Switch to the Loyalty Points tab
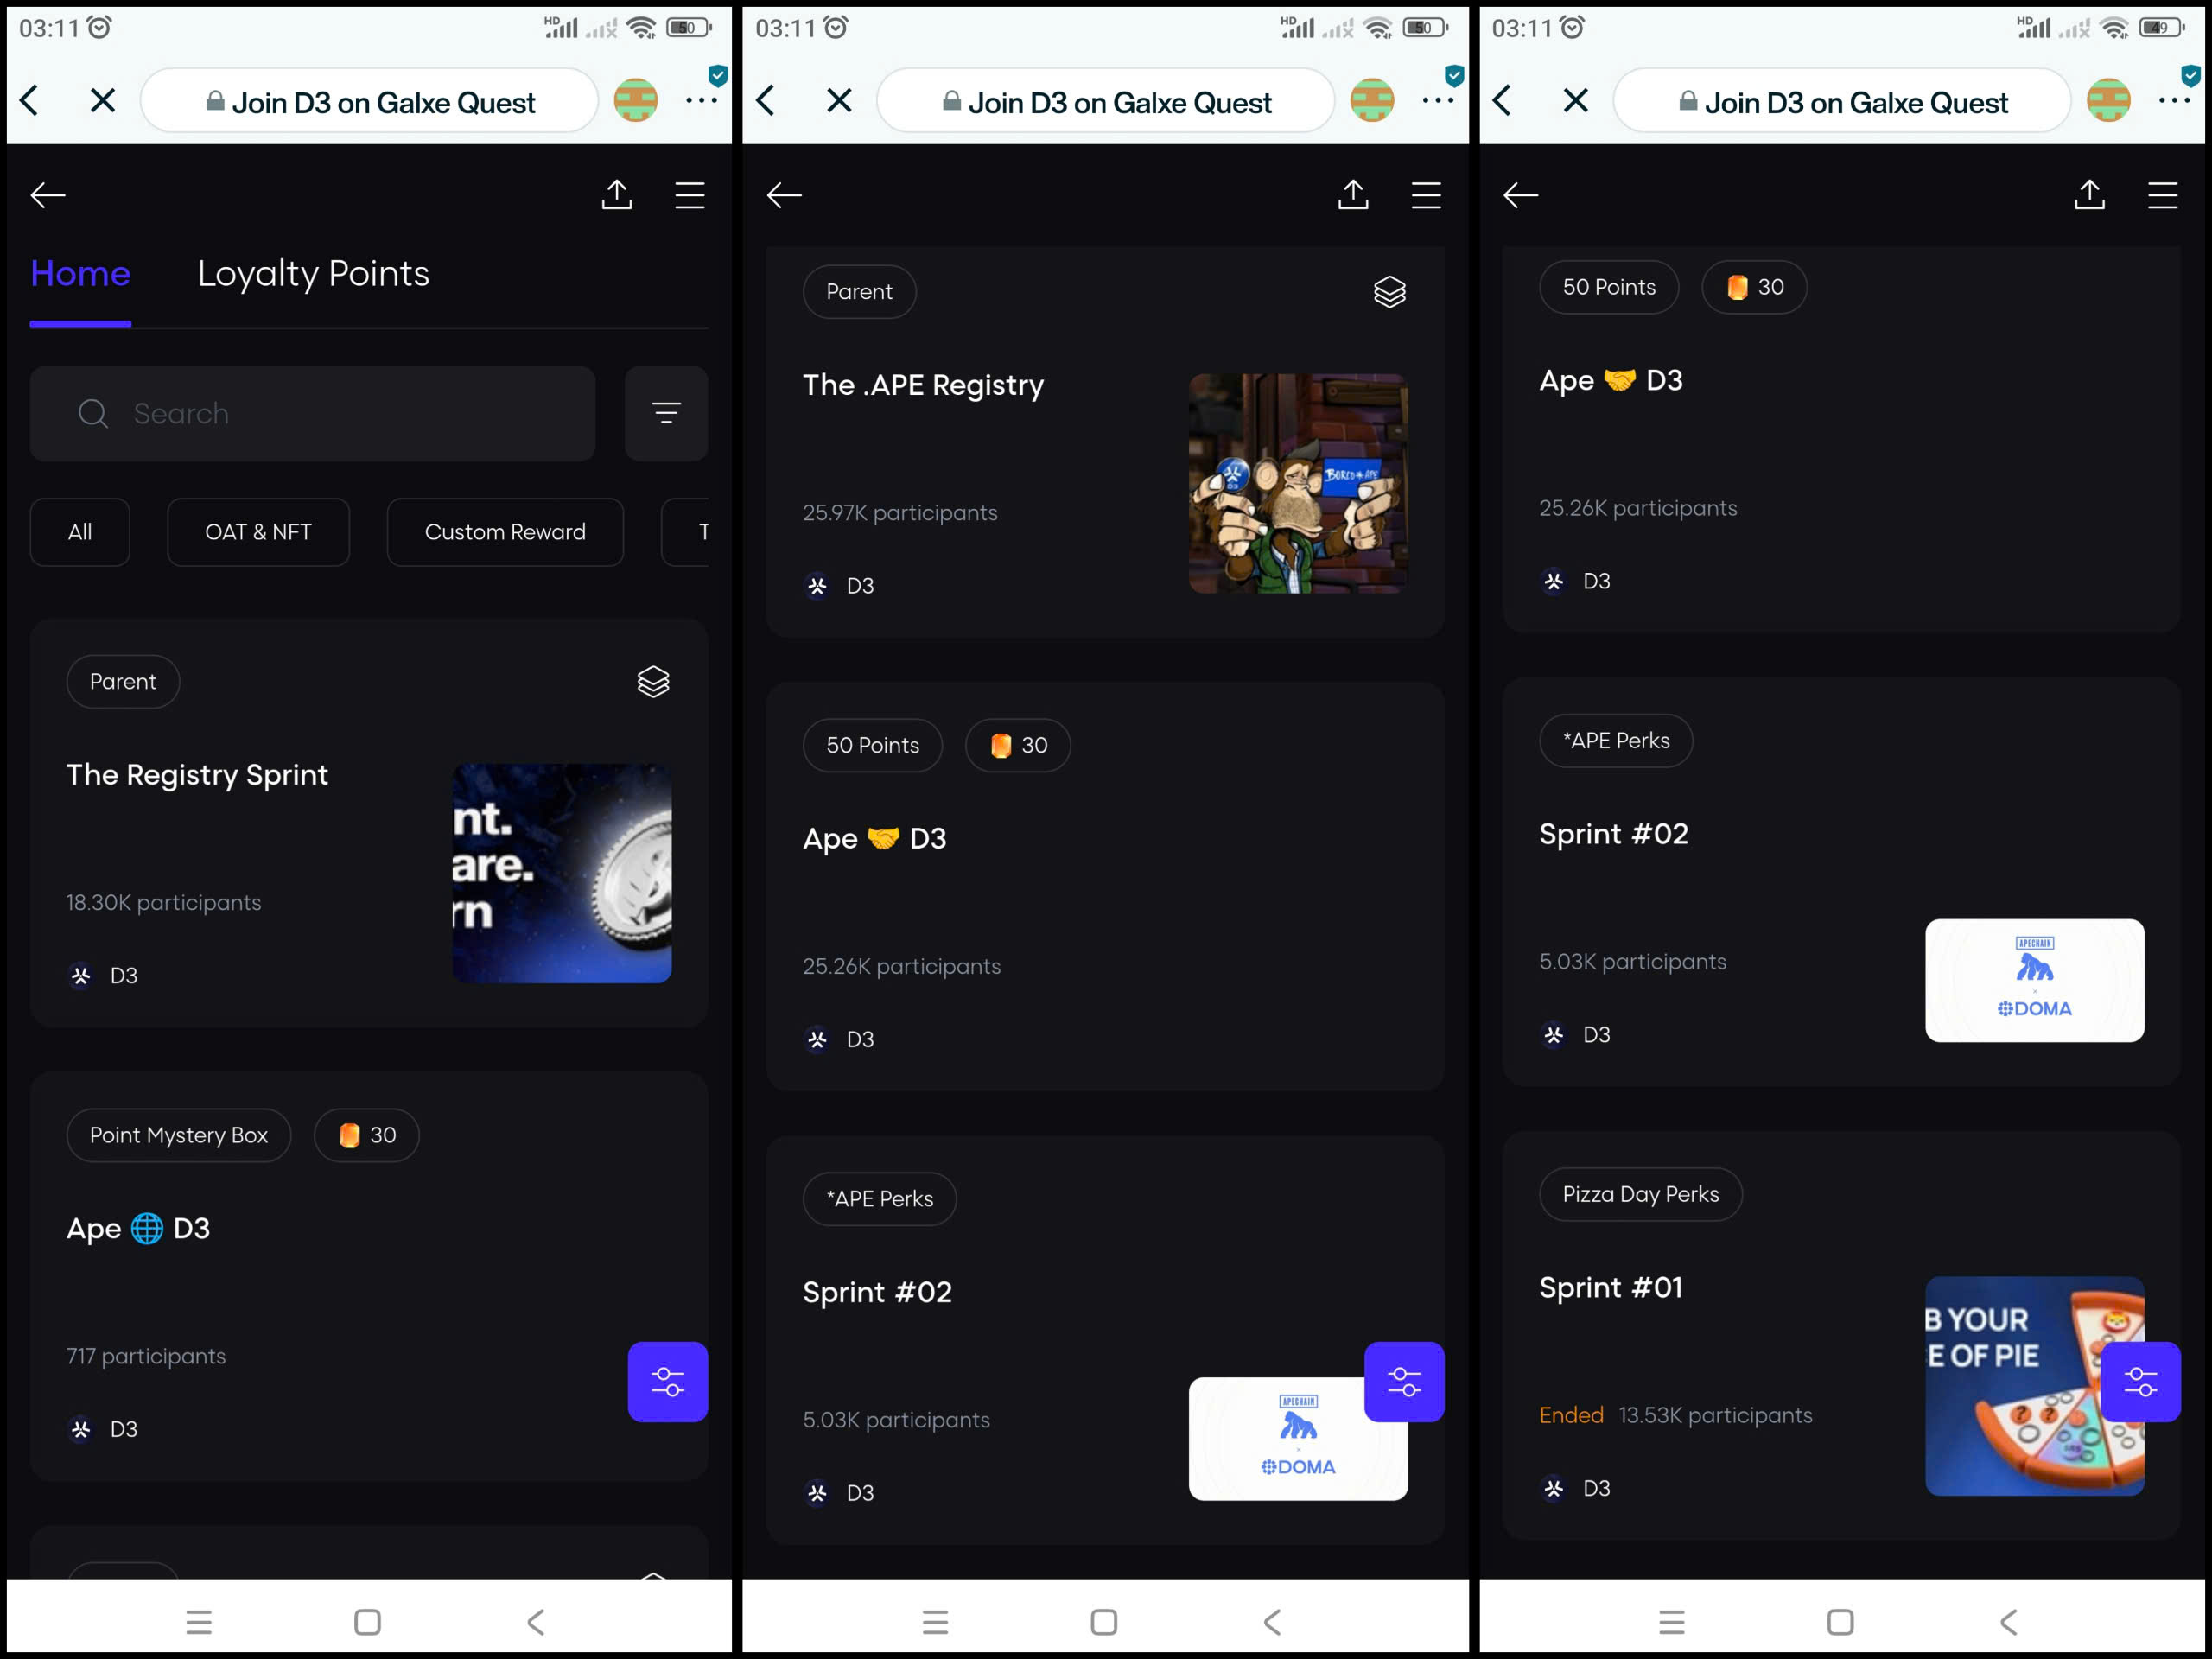Image resolution: width=2212 pixels, height=1659 pixels. 313,274
